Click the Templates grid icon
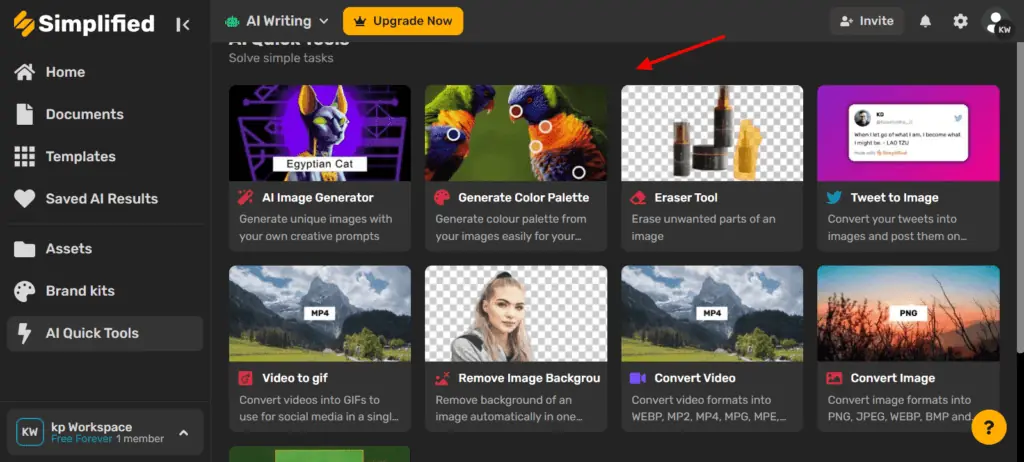The width and height of the screenshot is (1024, 462). 25,157
